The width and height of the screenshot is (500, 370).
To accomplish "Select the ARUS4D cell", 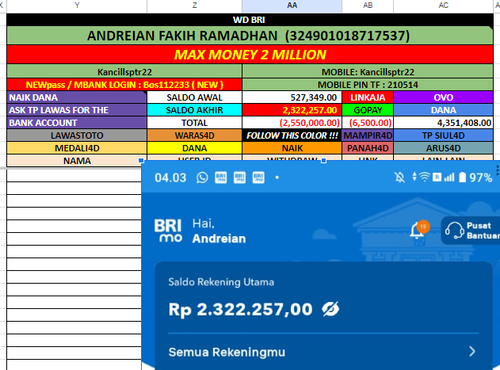I will [443, 148].
